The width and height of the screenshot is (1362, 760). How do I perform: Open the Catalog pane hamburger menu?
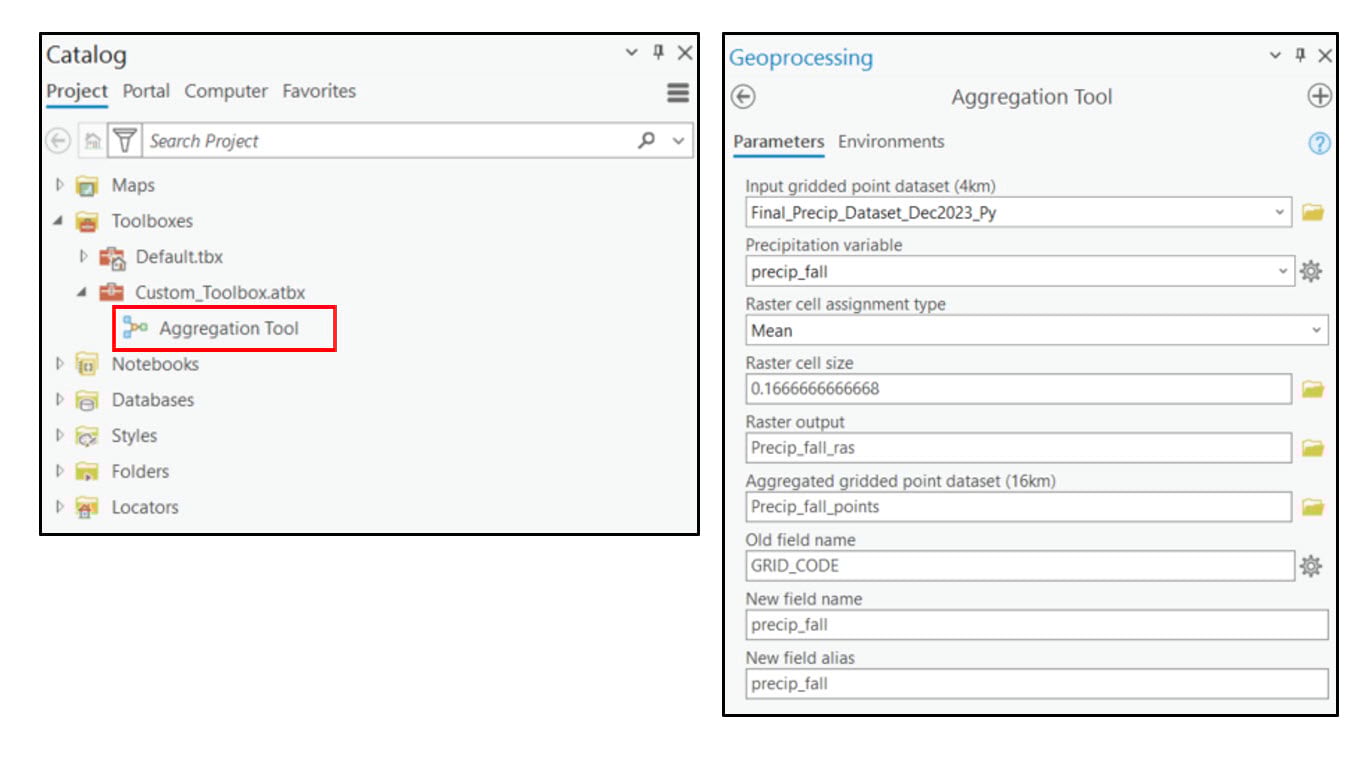(677, 93)
